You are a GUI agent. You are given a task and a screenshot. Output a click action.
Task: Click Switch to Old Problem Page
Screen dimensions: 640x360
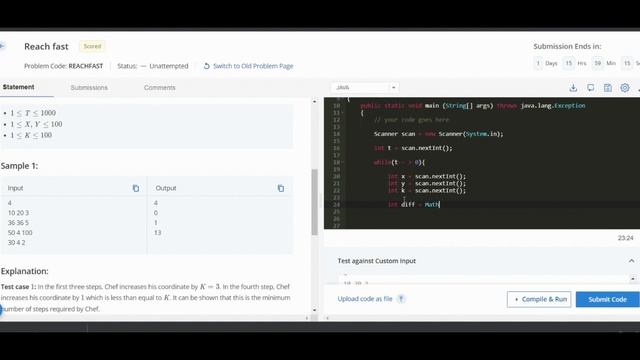coord(249,66)
